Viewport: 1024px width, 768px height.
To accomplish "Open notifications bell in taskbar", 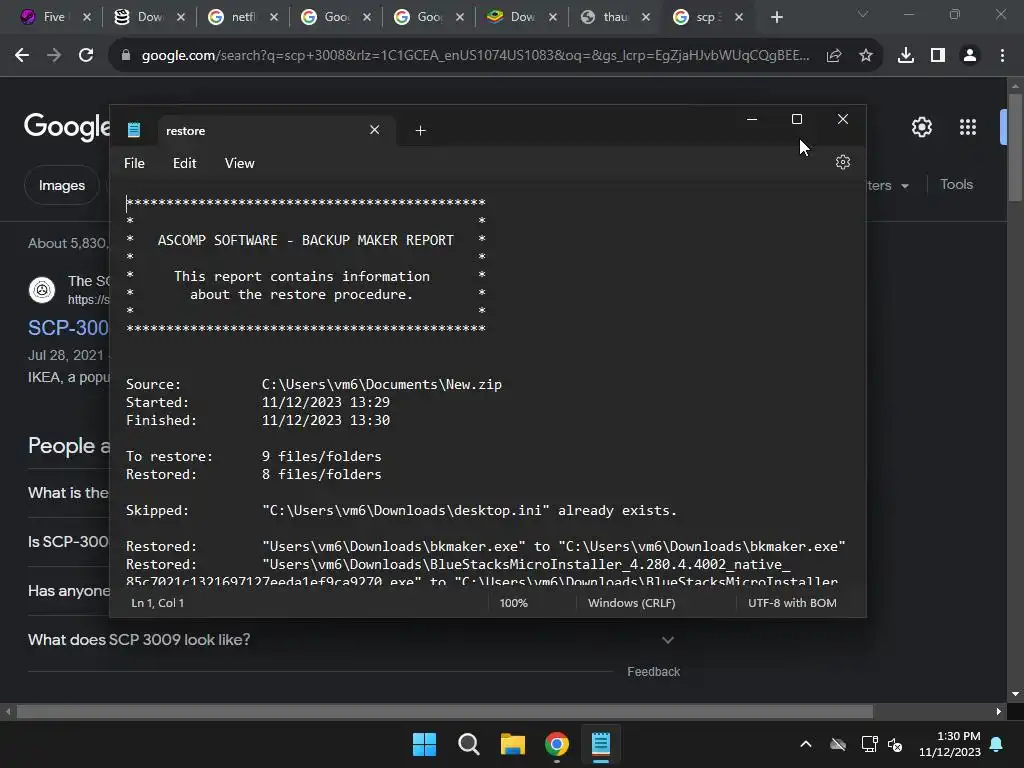I will pyautogui.click(x=997, y=744).
